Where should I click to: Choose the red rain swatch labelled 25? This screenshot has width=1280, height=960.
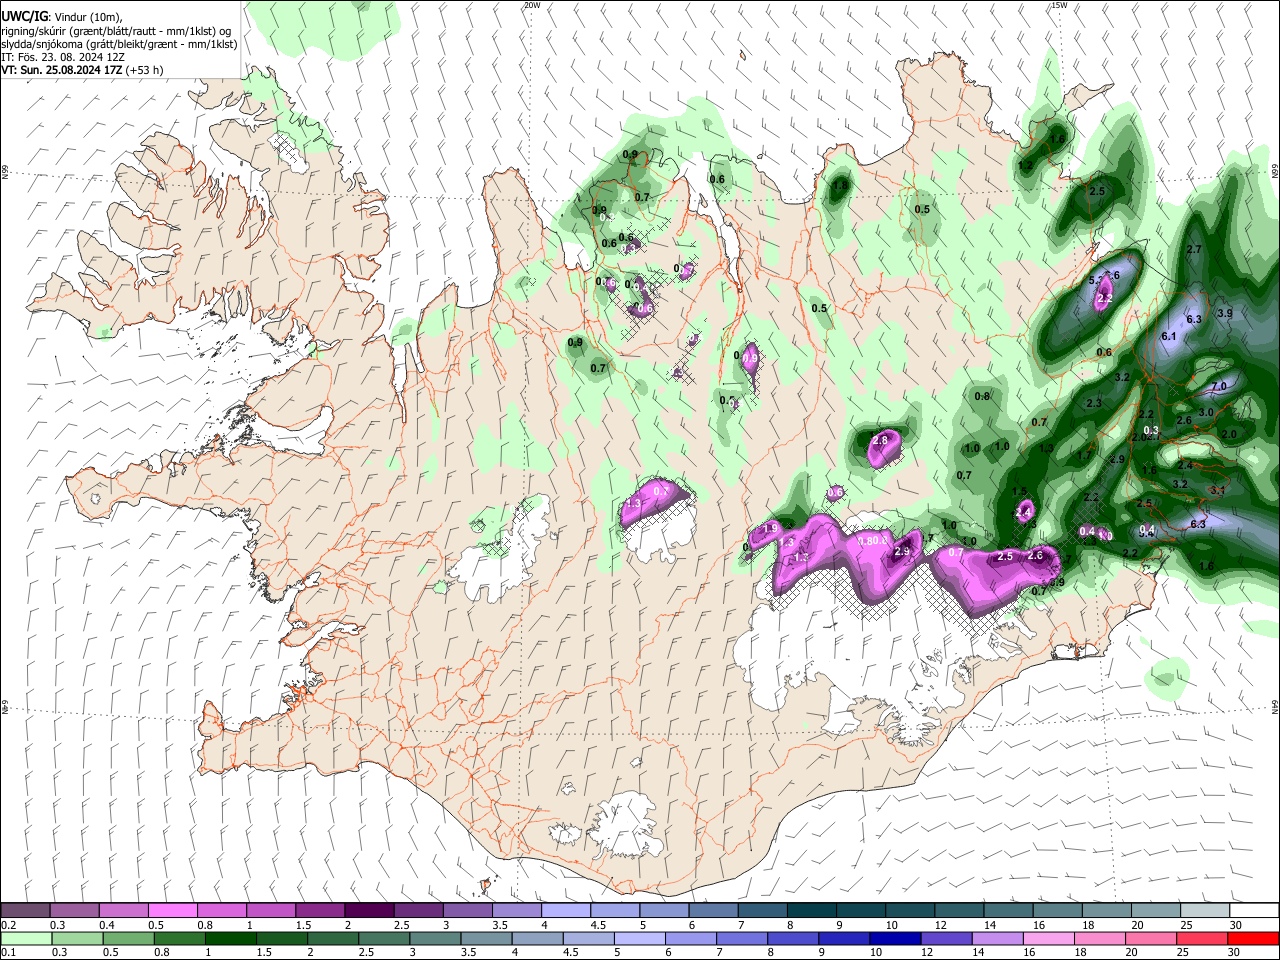[1202, 939]
